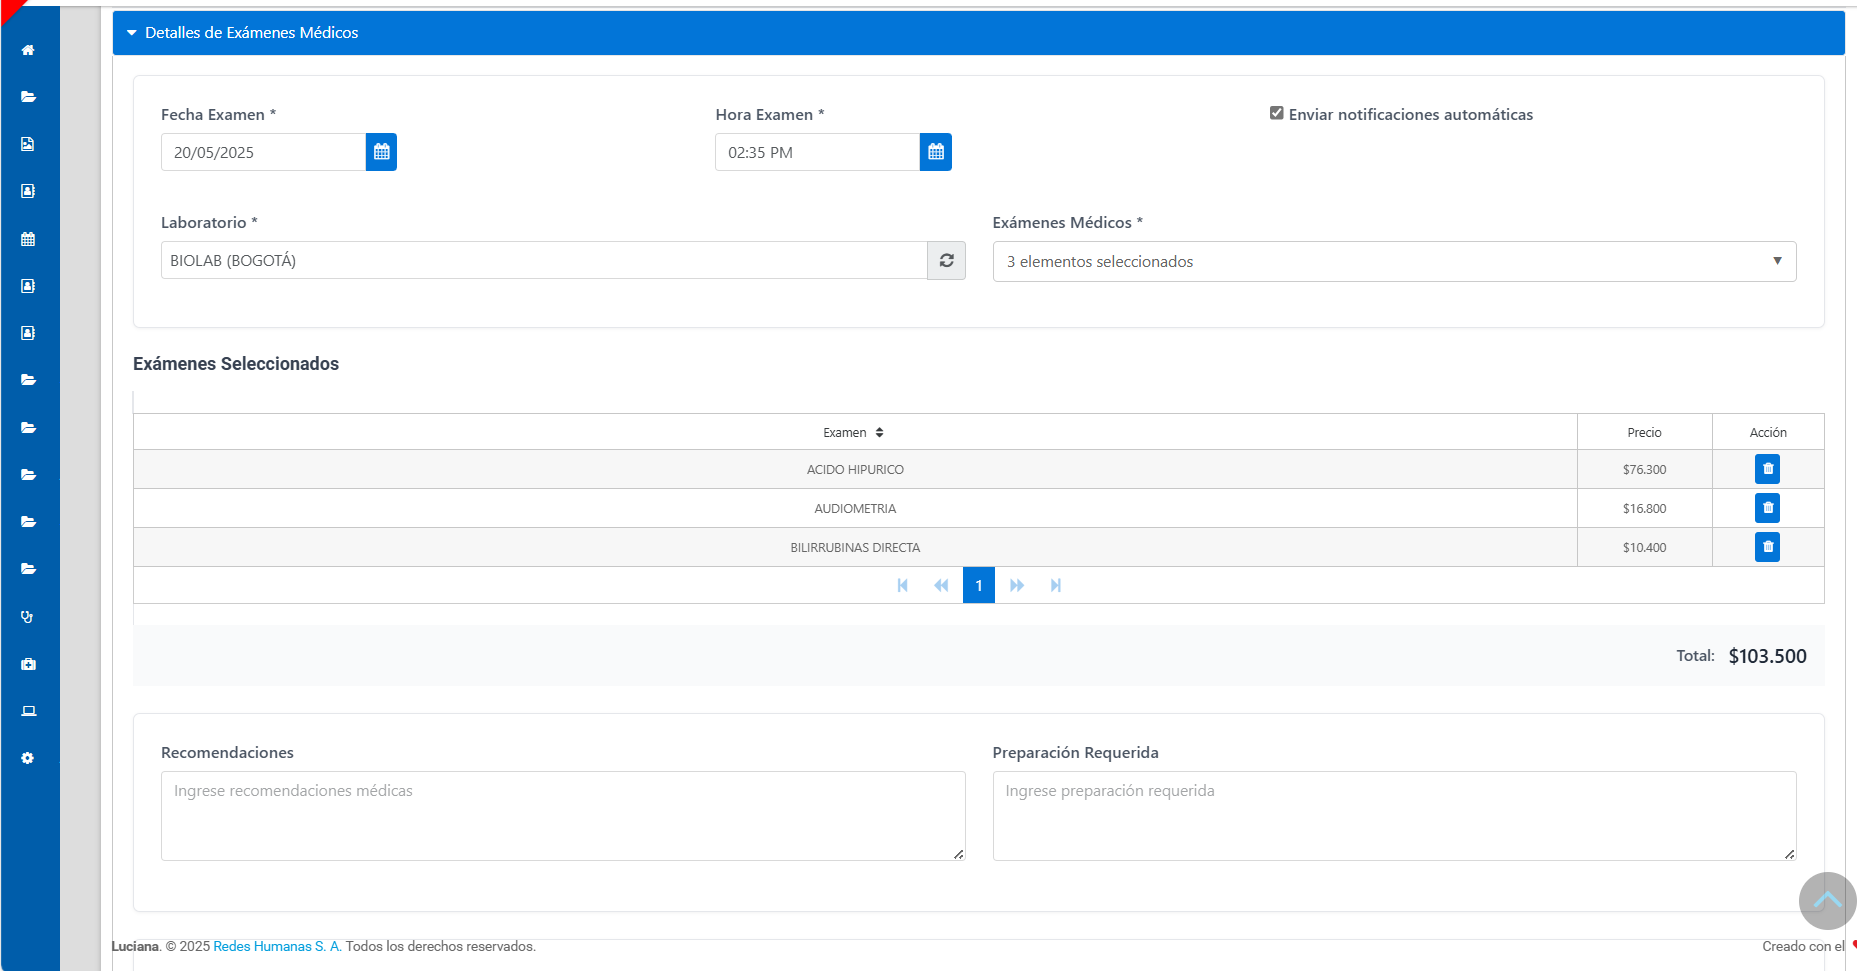Refresh the Laboratorio list

tap(946, 261)
